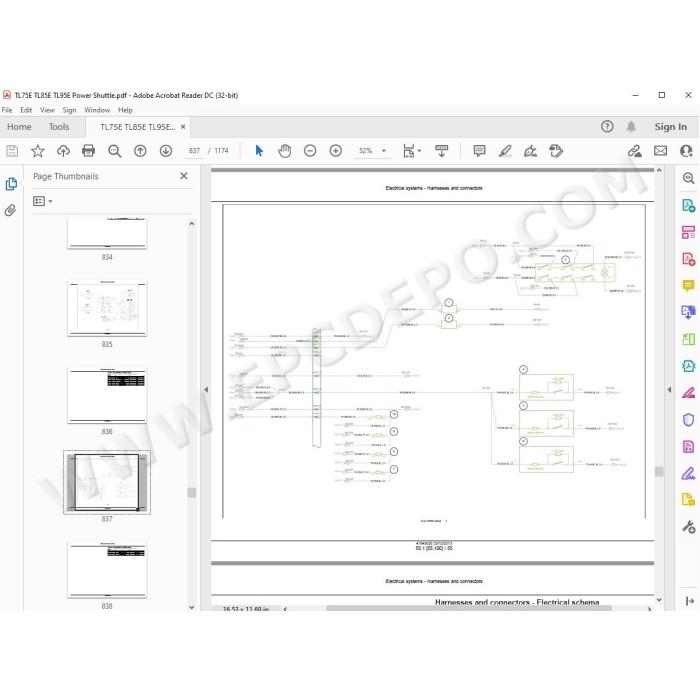The height and width of the screenshot is (700, 700).
Task: Open Edit PDF tool in right pane
Action: [x=688, y=232]
